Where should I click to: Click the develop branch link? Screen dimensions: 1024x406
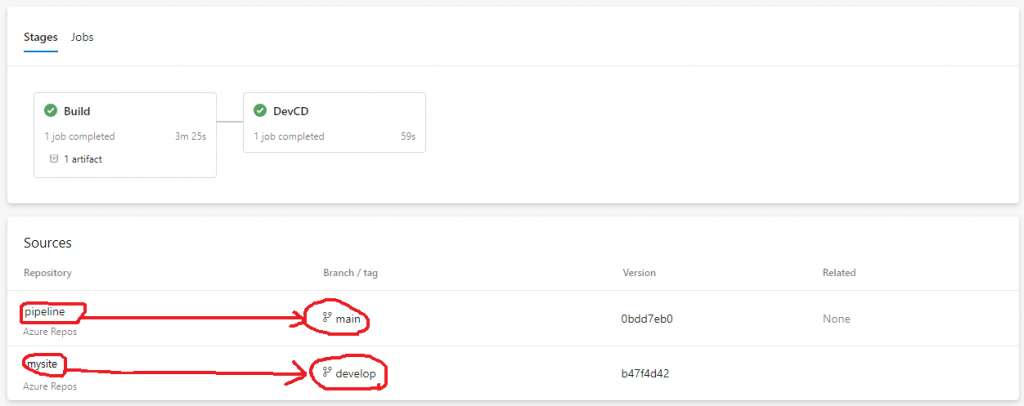tap(357, 374)
